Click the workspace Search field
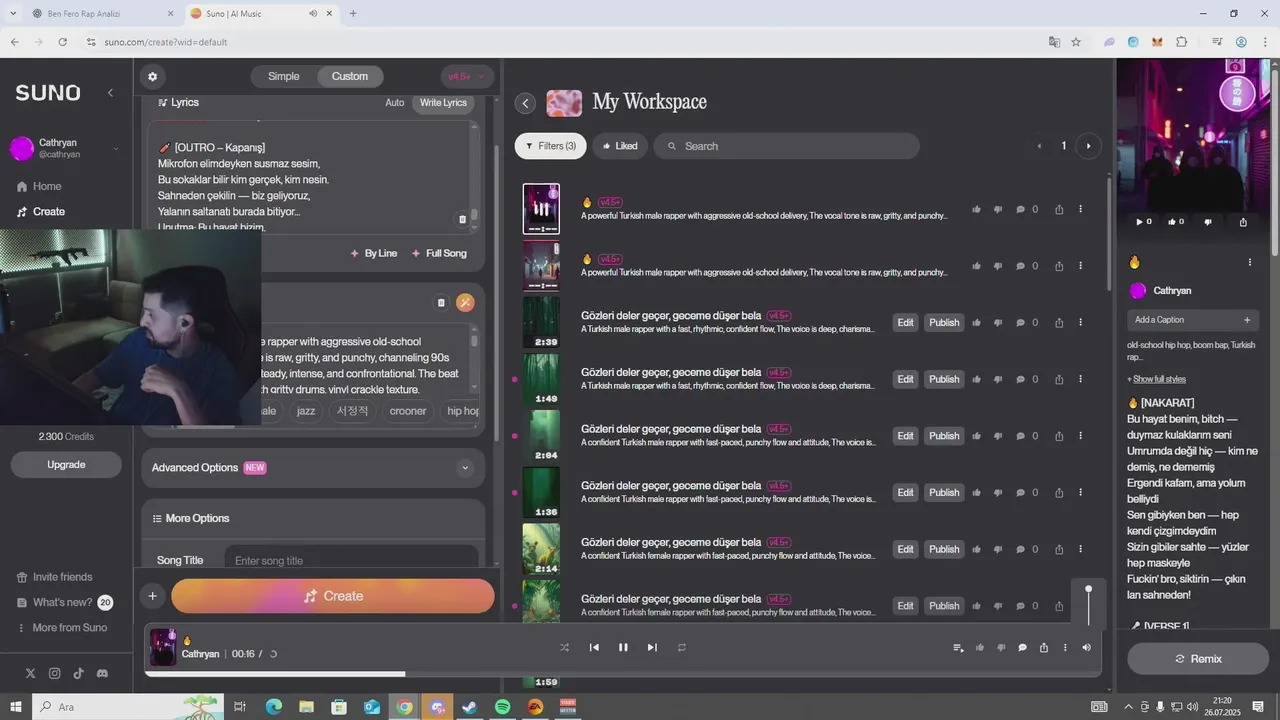Screen dimensions: 1280x720 (x=786, y=146)
